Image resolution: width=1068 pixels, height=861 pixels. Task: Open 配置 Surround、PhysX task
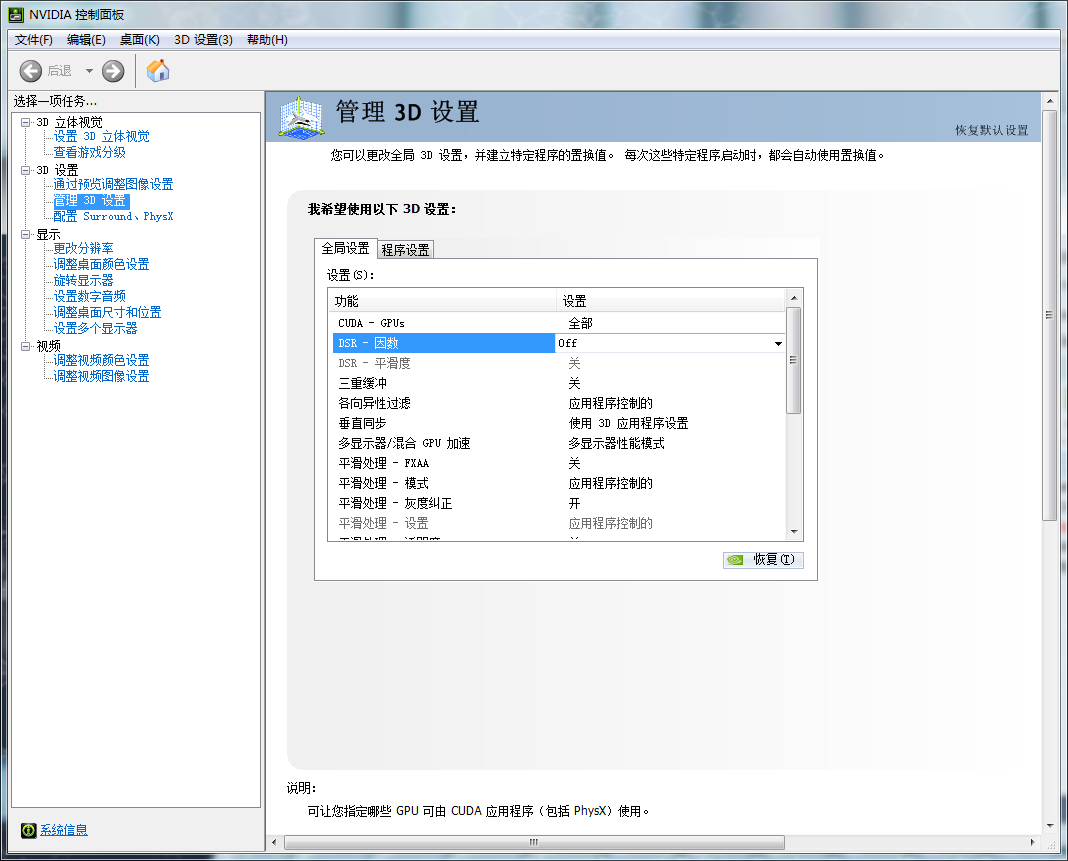[114, 216]
